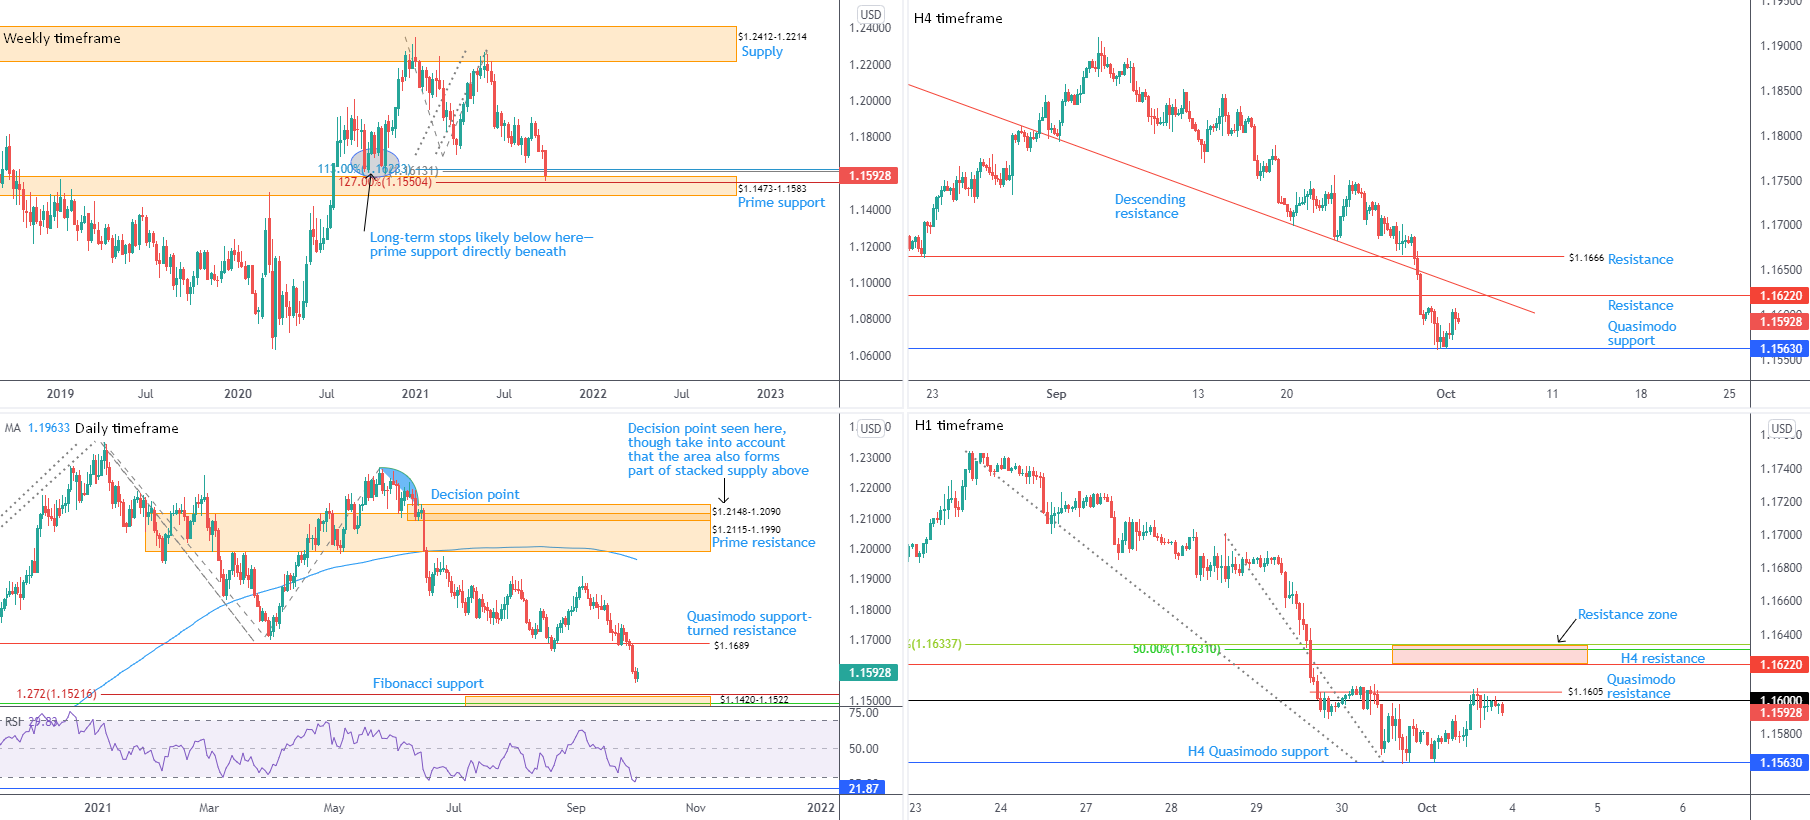Viewport: 1810px width, 820px height.
Task: Select the 'Decision point seen here' annotation
Action: coord(718,449)
